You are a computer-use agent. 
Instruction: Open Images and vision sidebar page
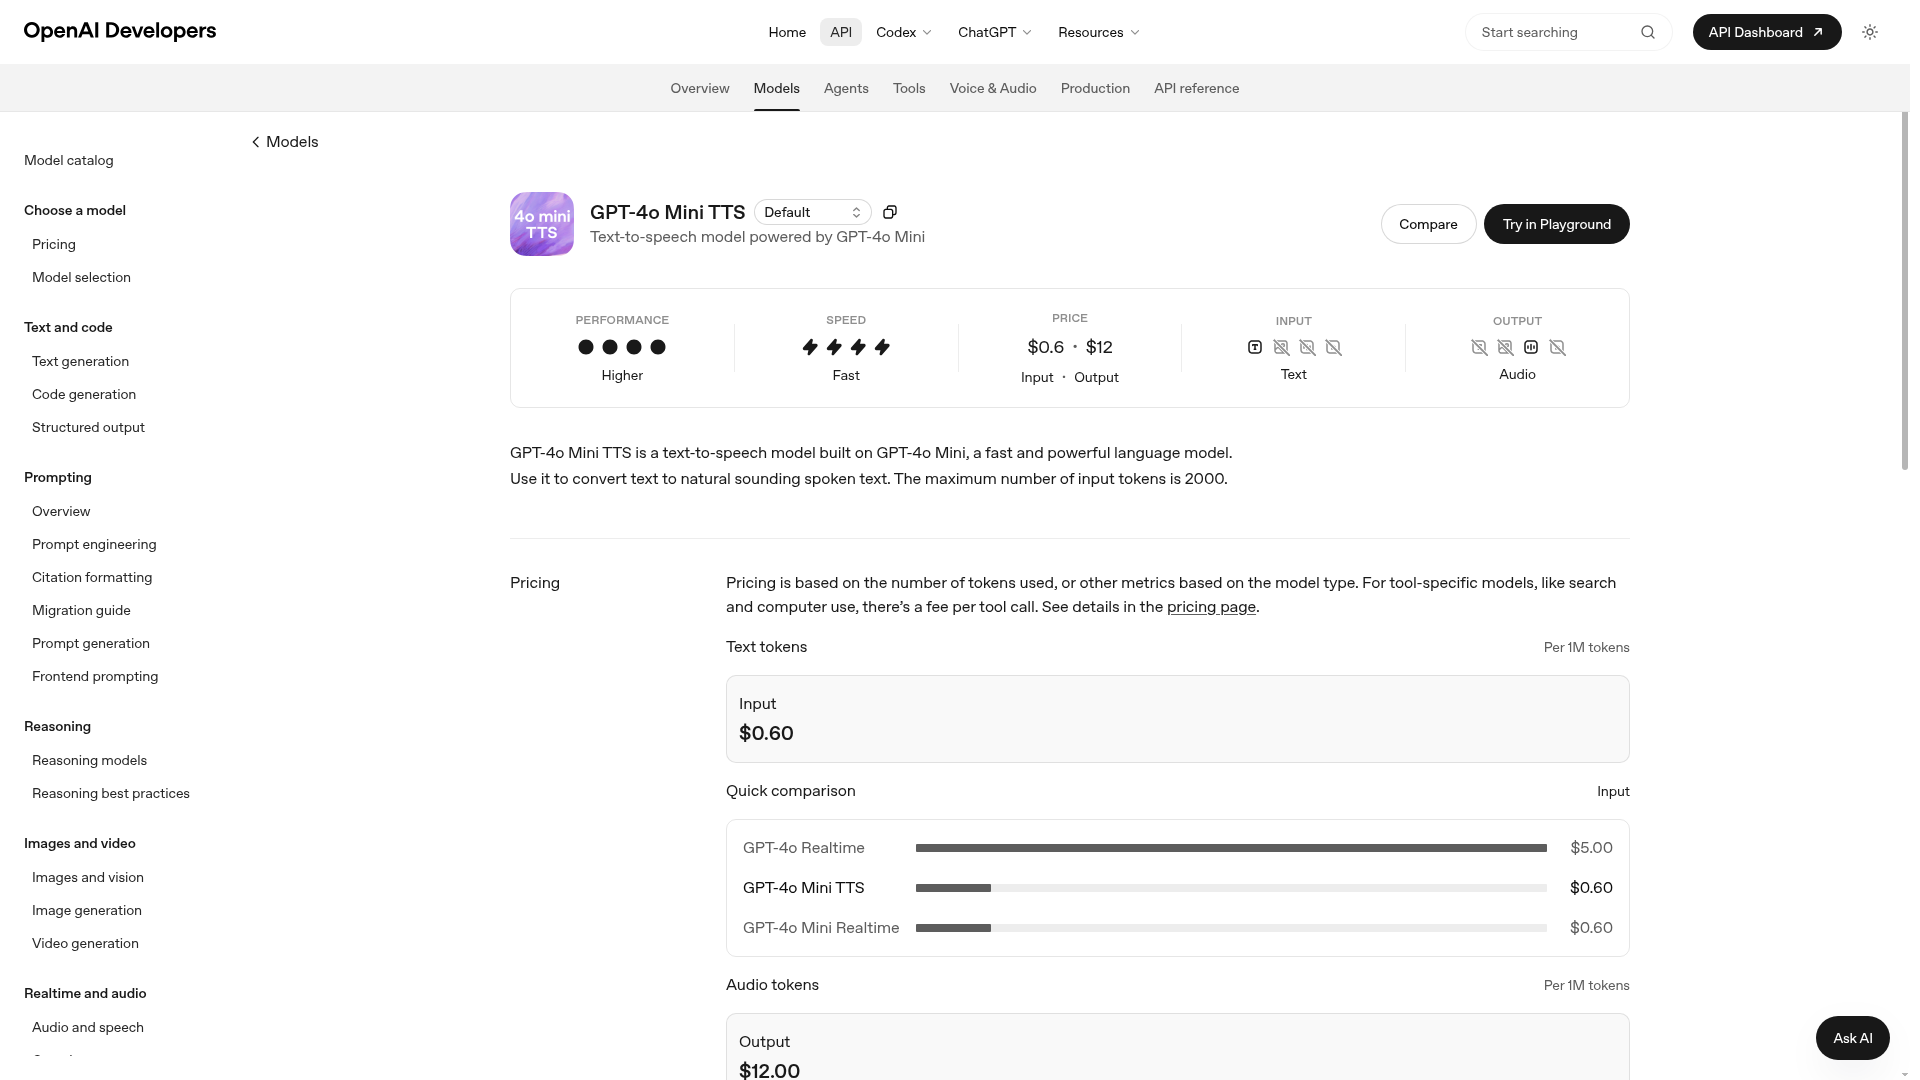click(88, 877)
